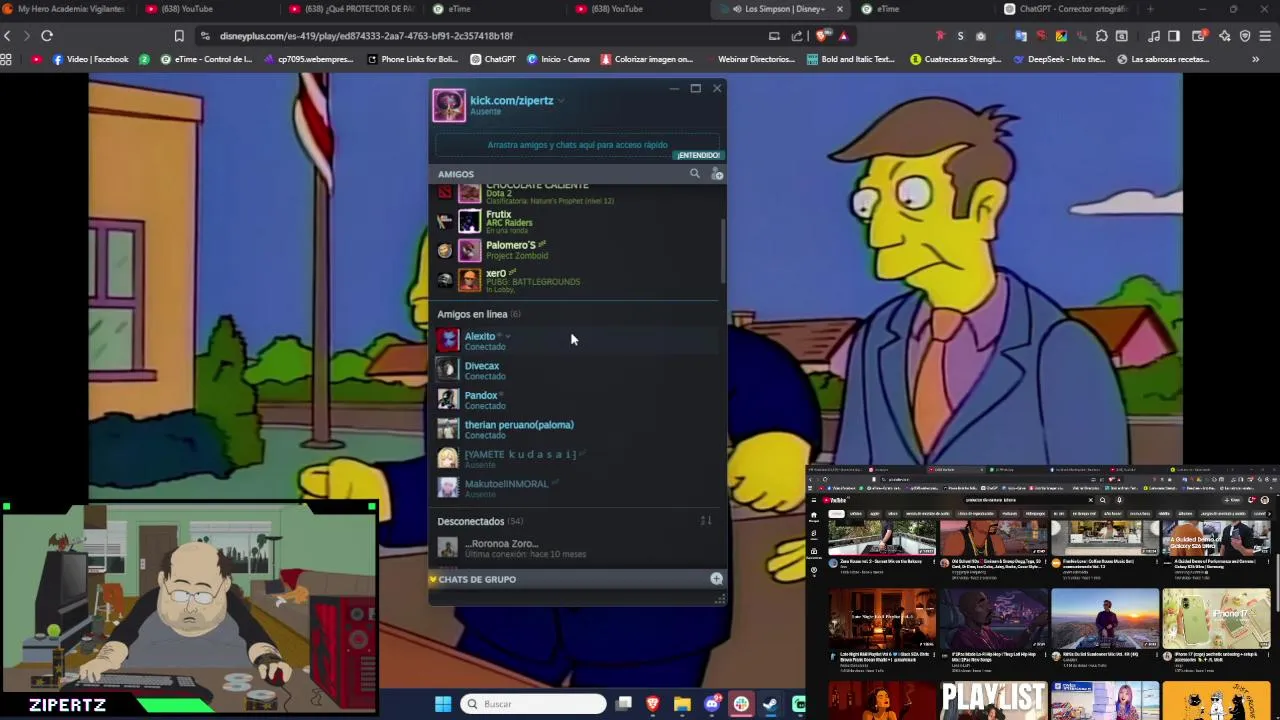The height and width of the screenshot is (720, 1280).
Task: Open ChatGPT bookmark in bookmarks bar
Action: pyautogui.click(x=493, y=59)
